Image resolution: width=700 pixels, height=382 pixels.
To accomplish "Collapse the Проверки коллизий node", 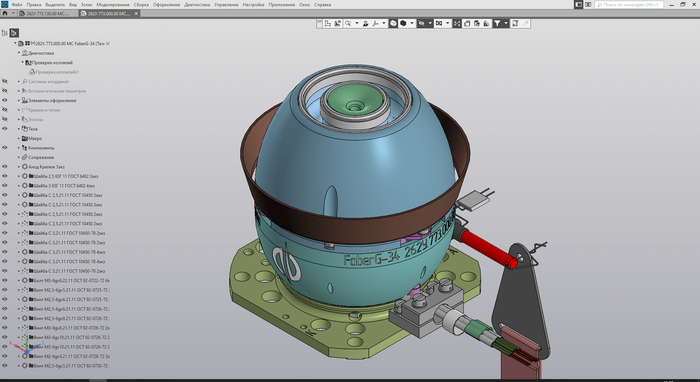I will tap(23, 62).
